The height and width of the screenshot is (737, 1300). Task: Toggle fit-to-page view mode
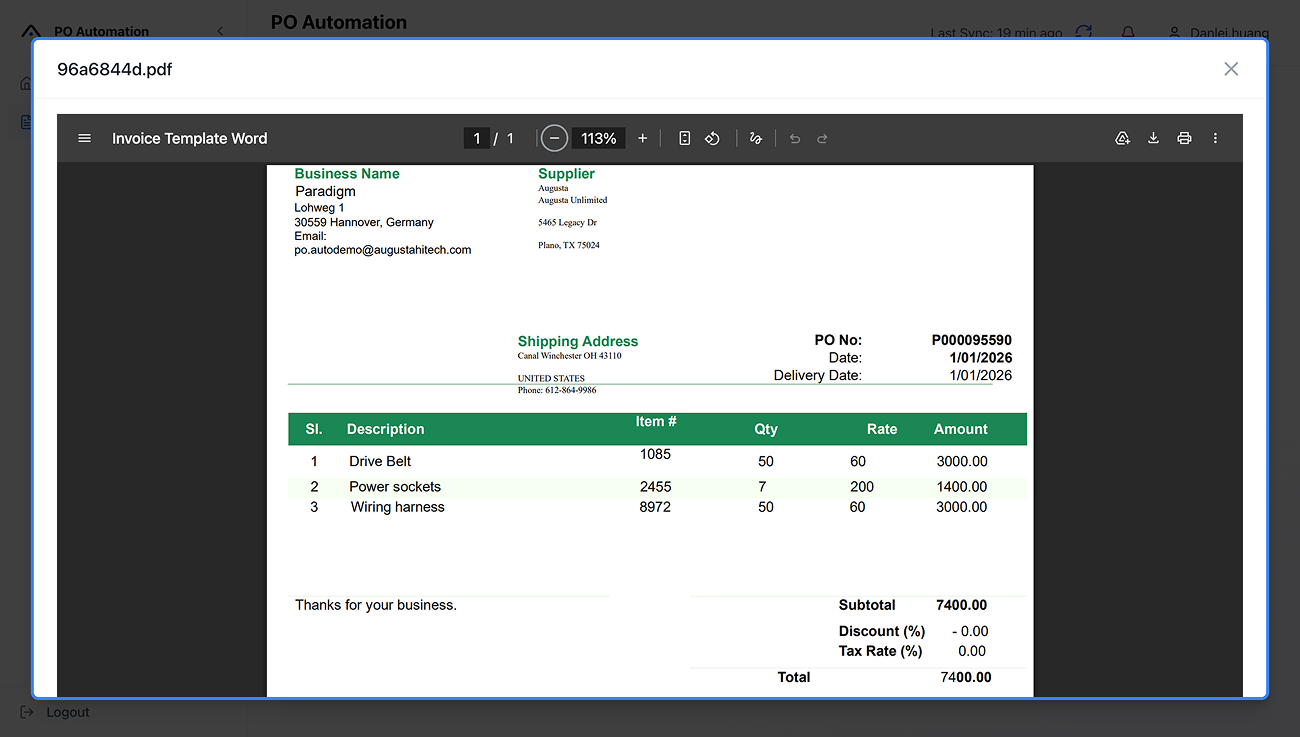684,138
